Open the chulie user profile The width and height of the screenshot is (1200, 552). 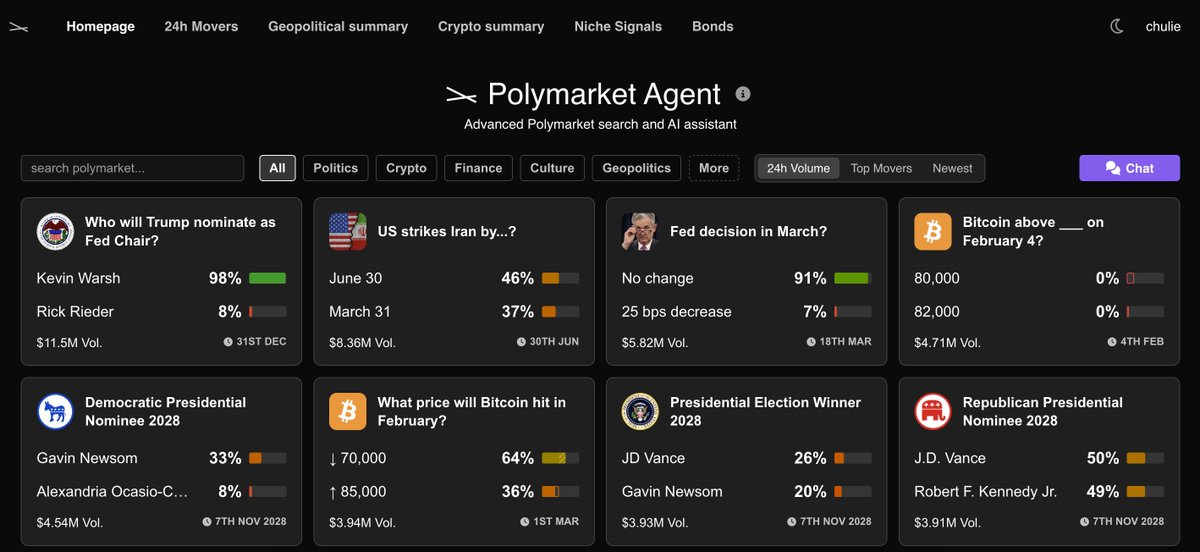pos(1163,27)
